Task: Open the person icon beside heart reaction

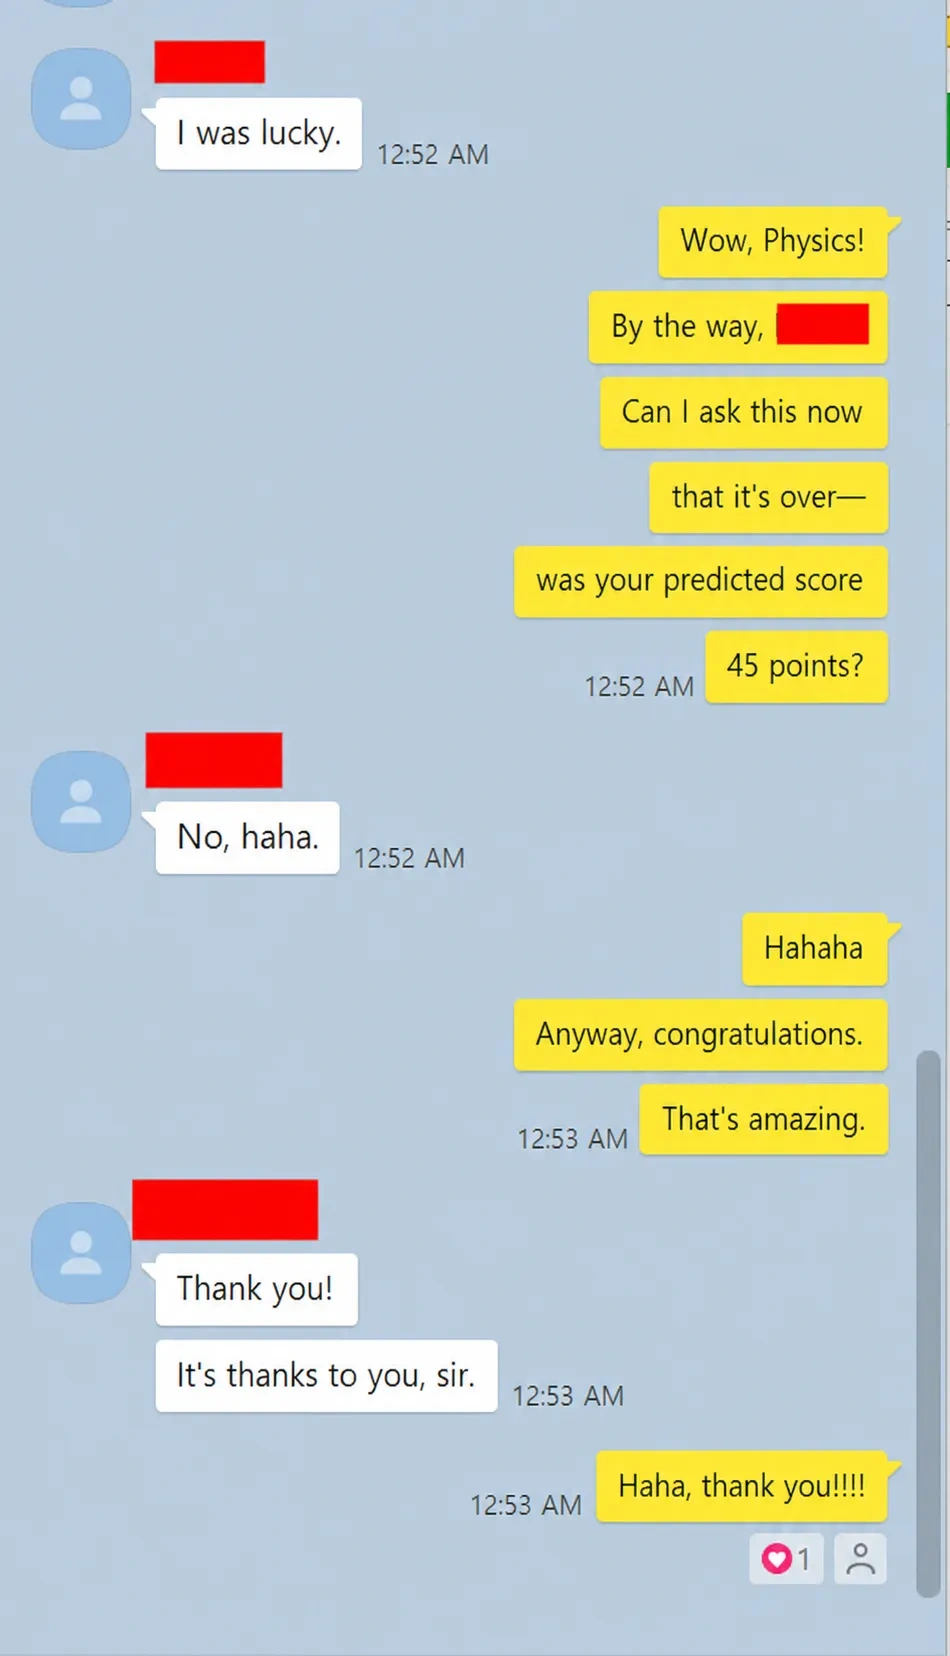Action: pyautogui.click(x=860, y=1559)
